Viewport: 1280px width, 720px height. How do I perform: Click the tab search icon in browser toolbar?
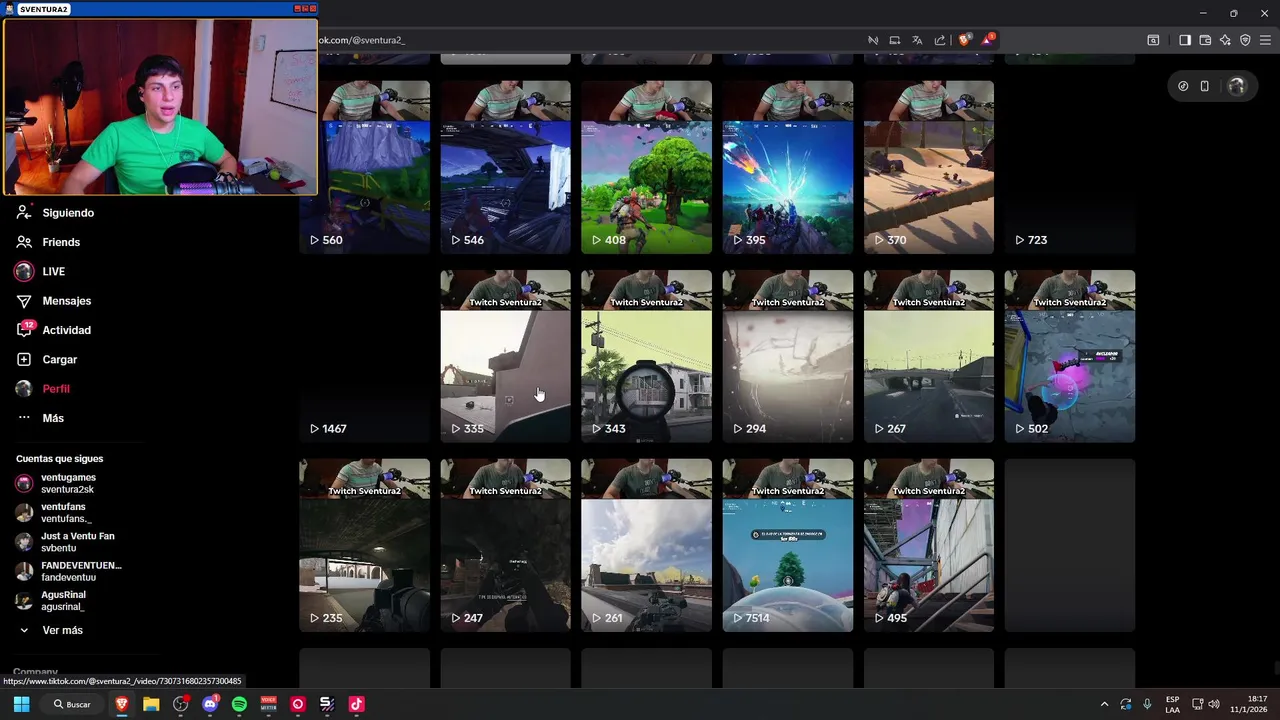[x=1153, y=40]
